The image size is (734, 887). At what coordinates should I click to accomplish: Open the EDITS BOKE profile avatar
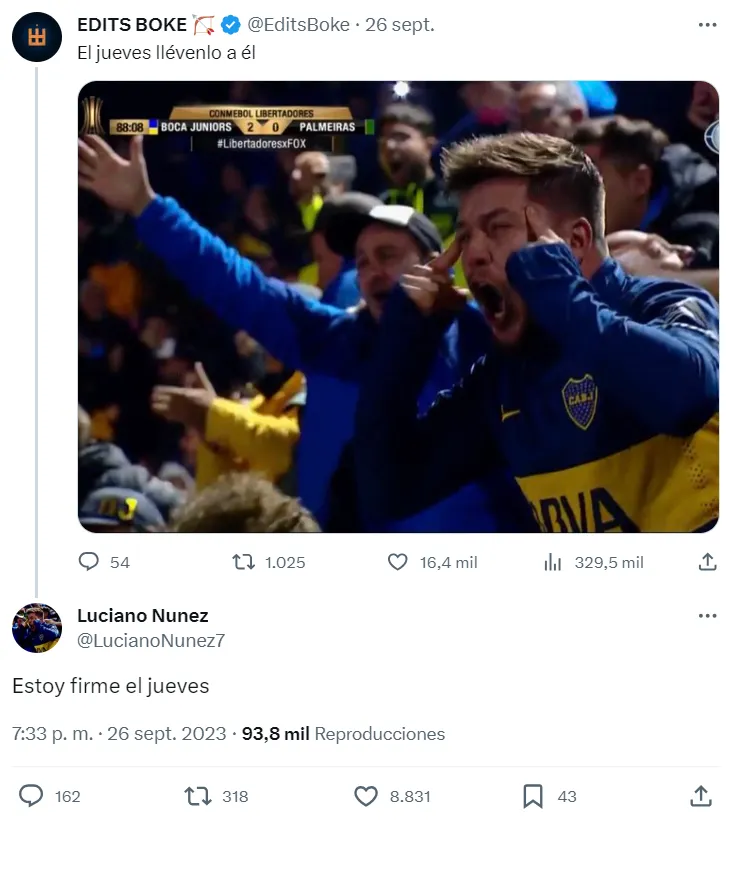tap(37, 37)
